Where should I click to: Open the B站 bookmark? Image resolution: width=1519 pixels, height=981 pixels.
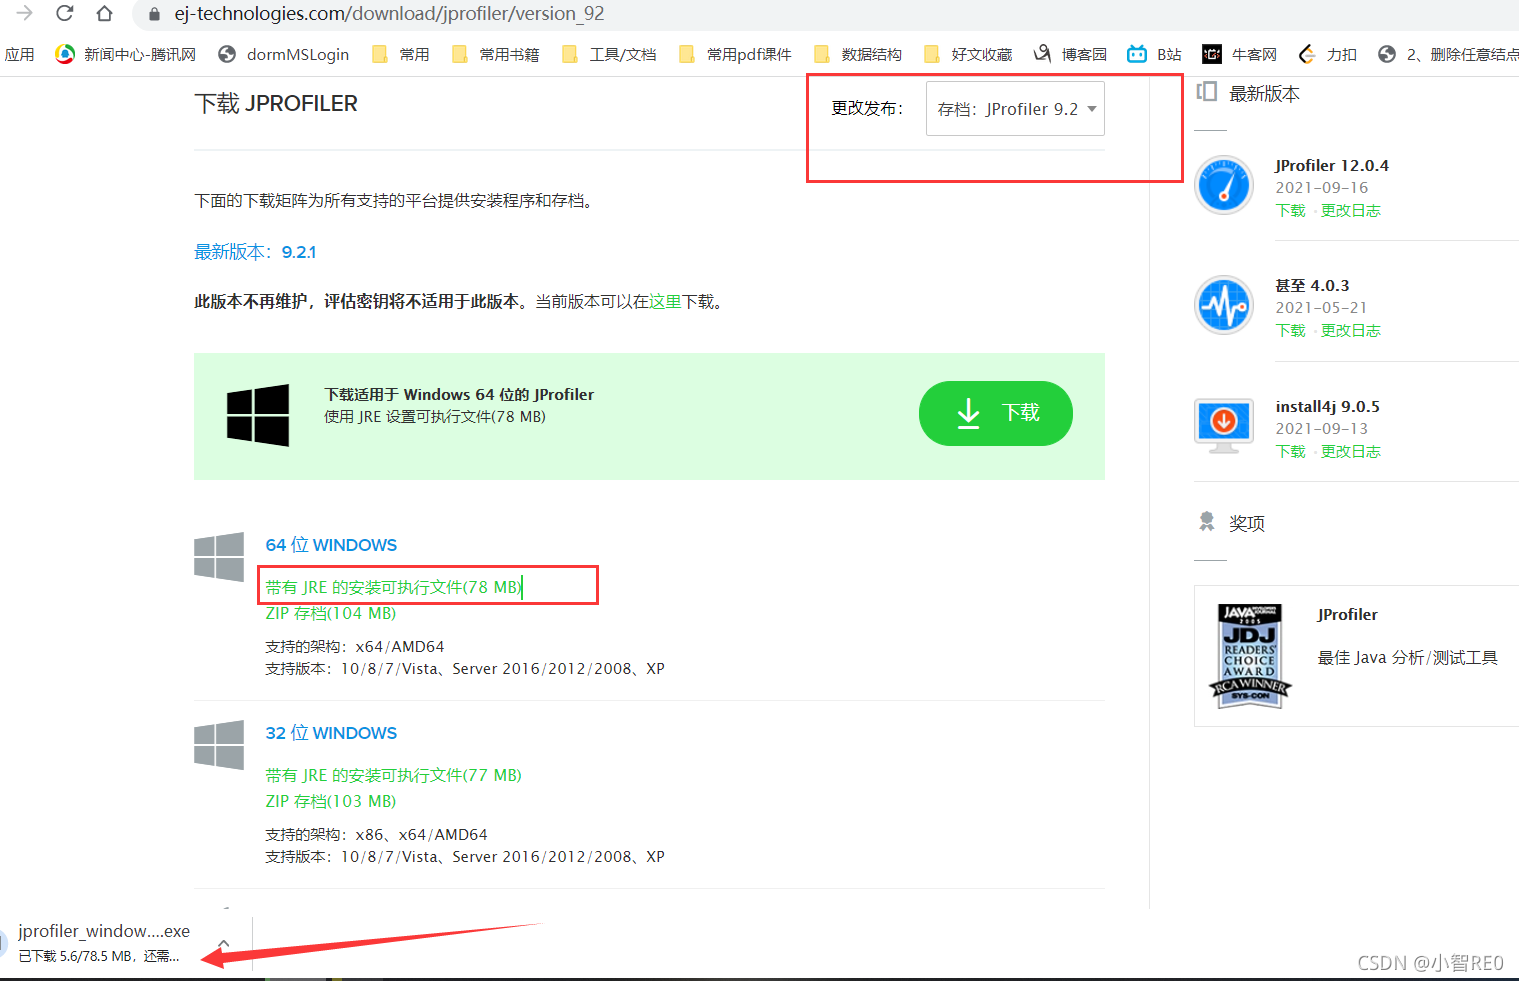[x=1155, y=54]
